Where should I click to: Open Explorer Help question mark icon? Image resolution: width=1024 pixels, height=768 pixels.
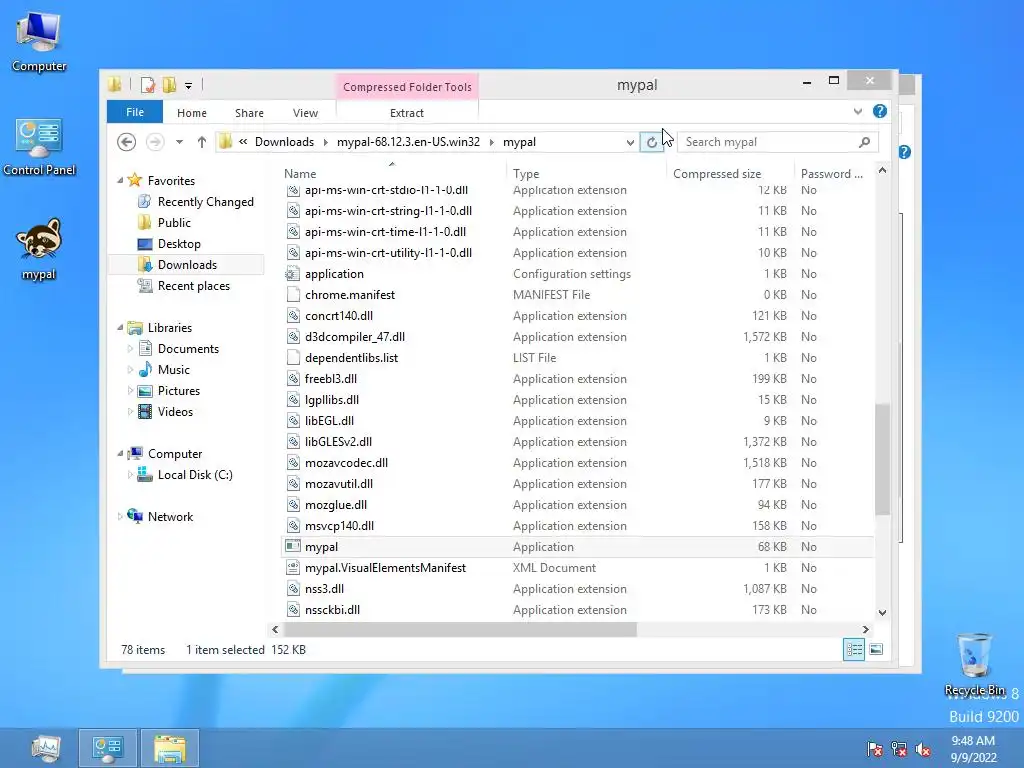pos(880,111)
